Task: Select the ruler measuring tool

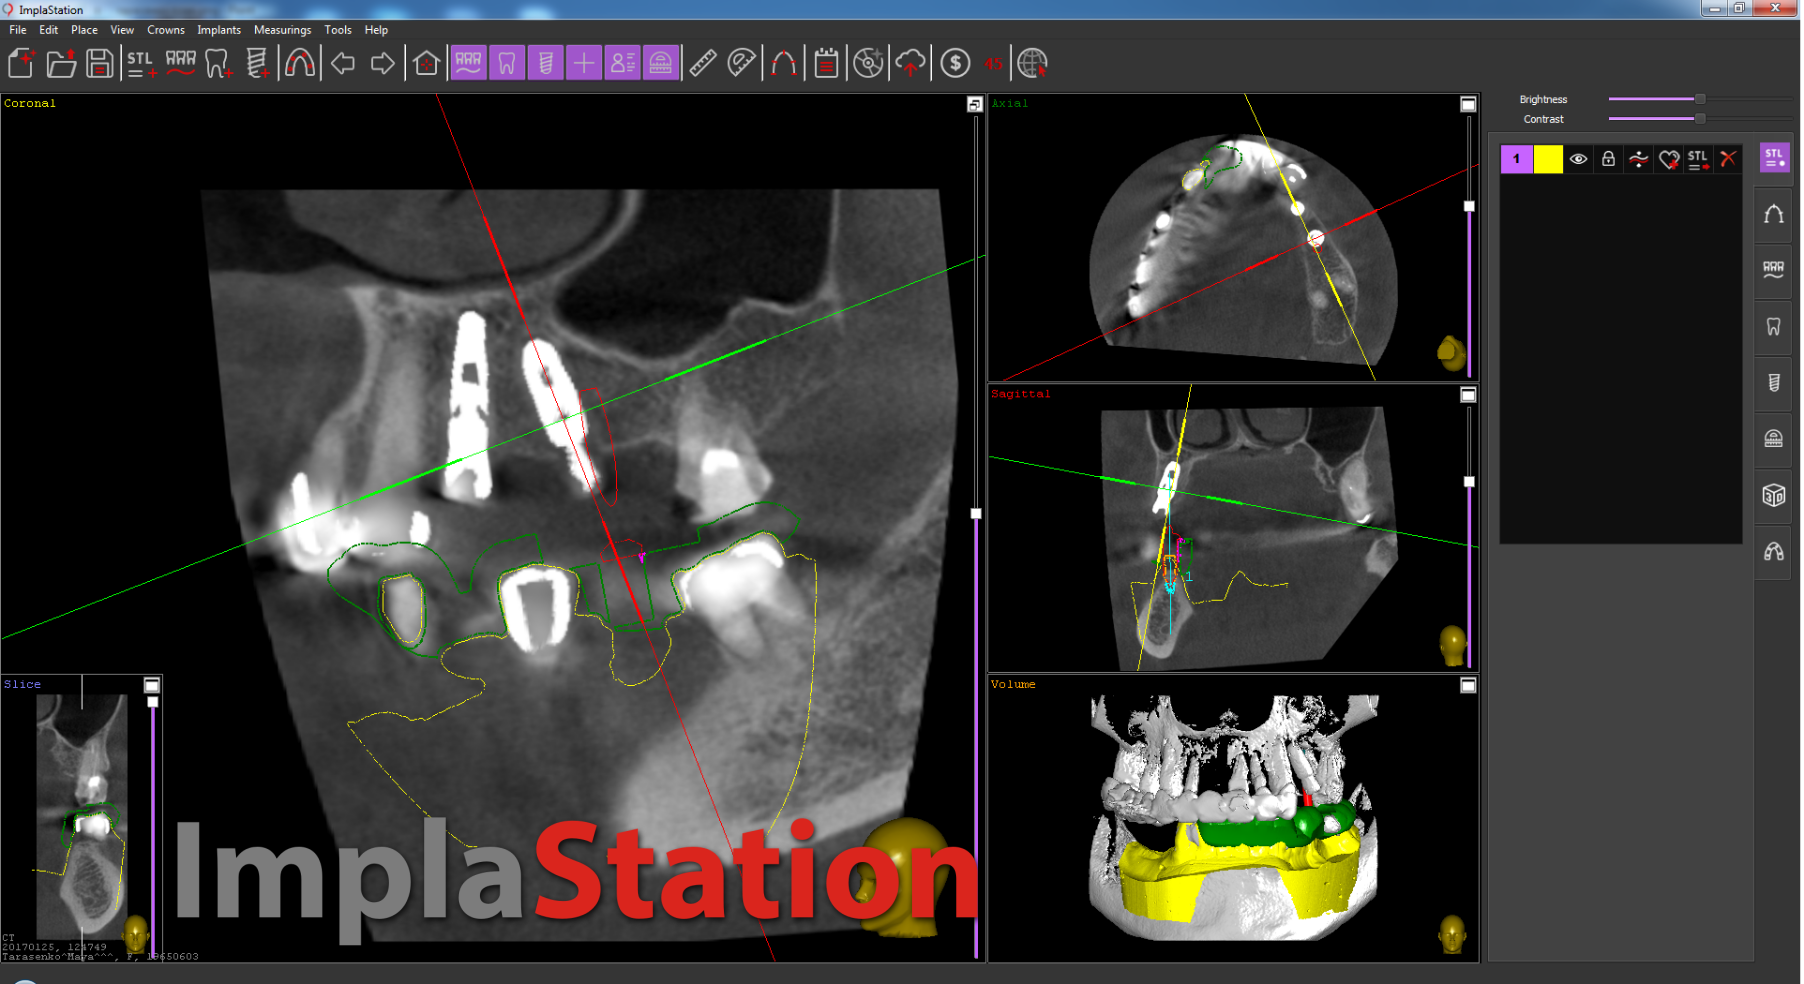Action: [703, 64]
